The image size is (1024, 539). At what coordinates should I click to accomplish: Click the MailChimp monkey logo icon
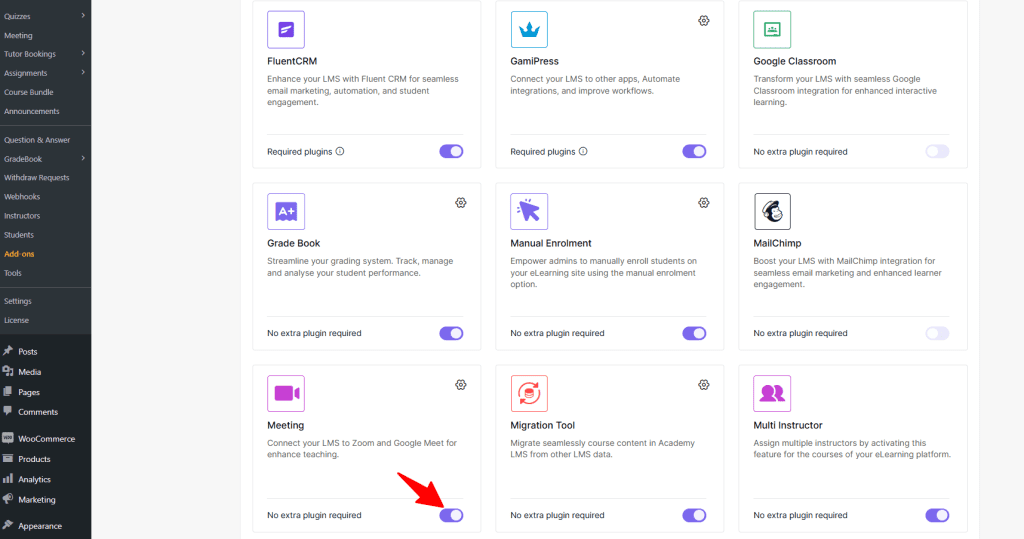pos(772,212)
